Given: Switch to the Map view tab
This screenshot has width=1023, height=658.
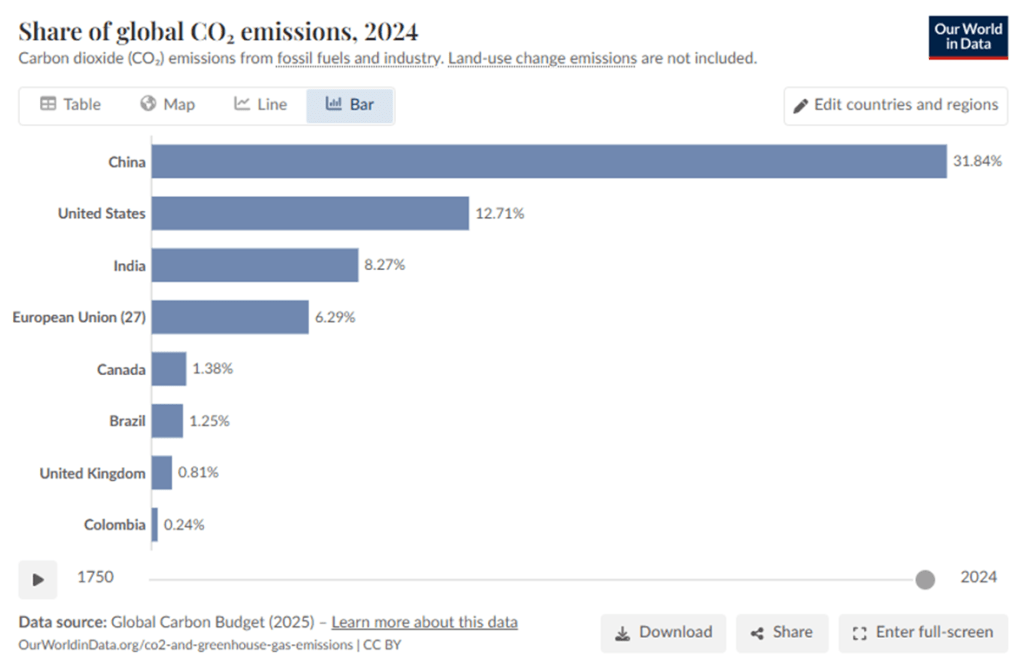Looking at the screenshot, I should coord(167,105).
